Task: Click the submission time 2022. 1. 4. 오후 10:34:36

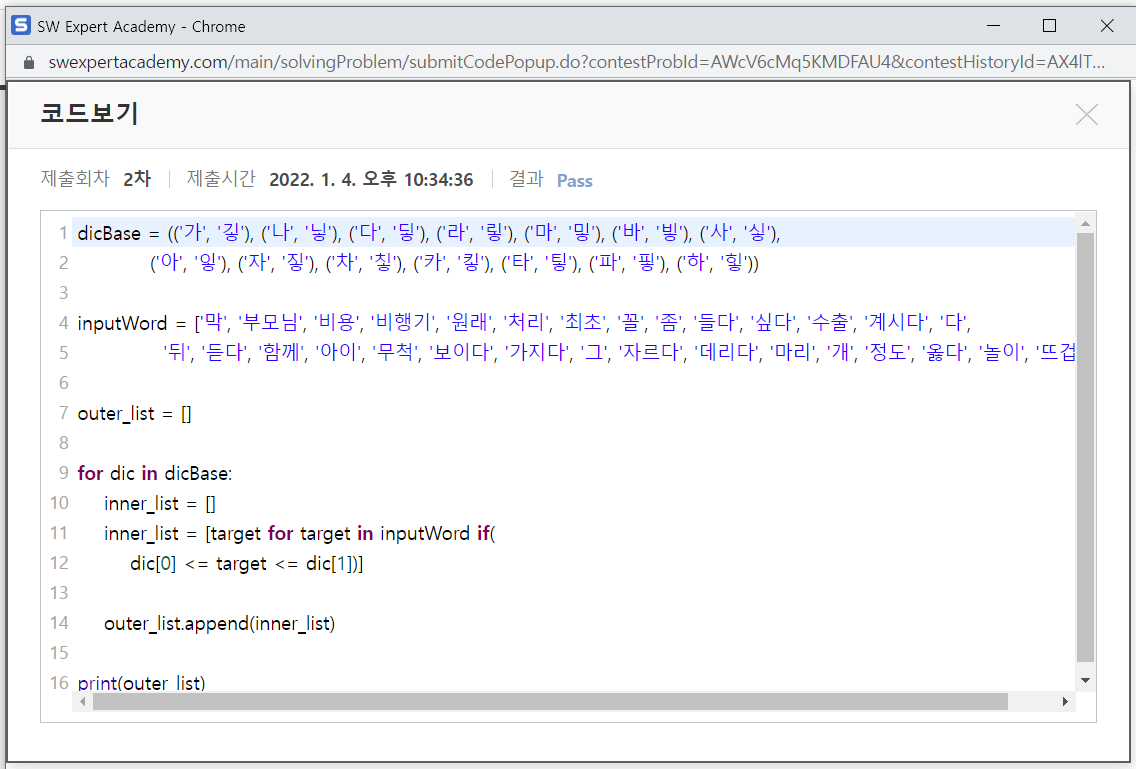Action: (x=371, y=180)
